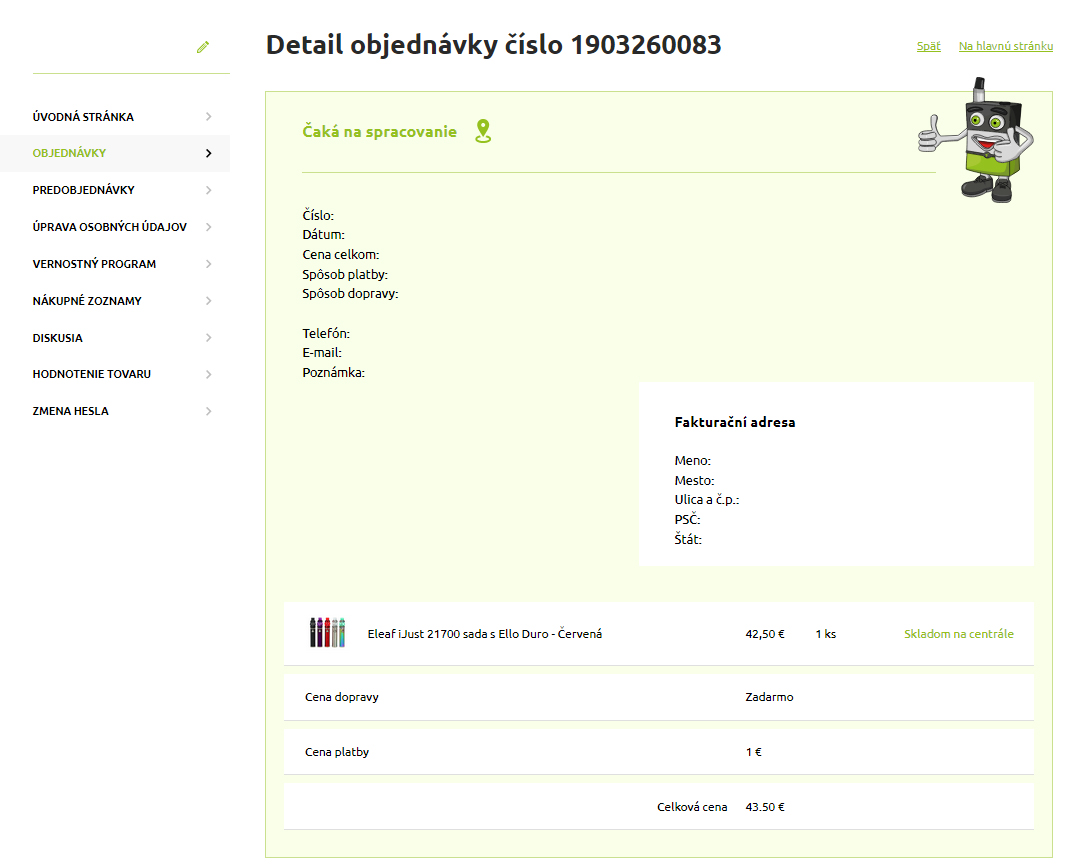Go to Objednávky in the sidebar
The image size is (1069, 868).
pos(69,153)
